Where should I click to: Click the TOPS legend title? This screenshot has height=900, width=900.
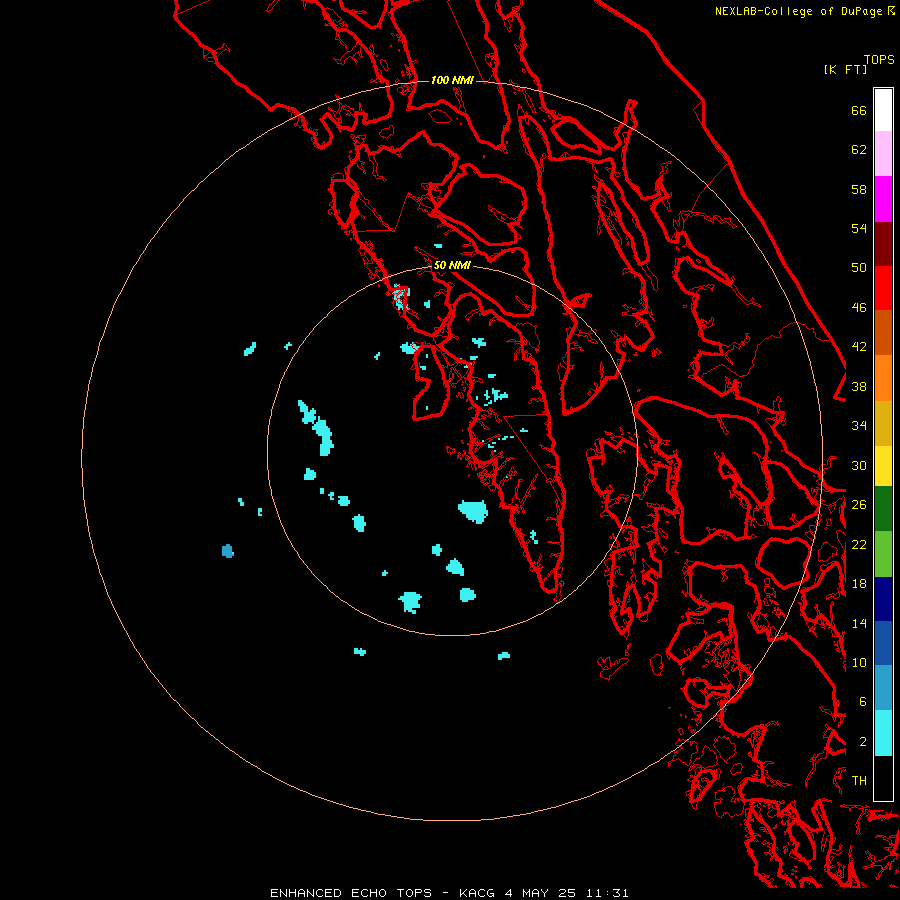(879, 59)
